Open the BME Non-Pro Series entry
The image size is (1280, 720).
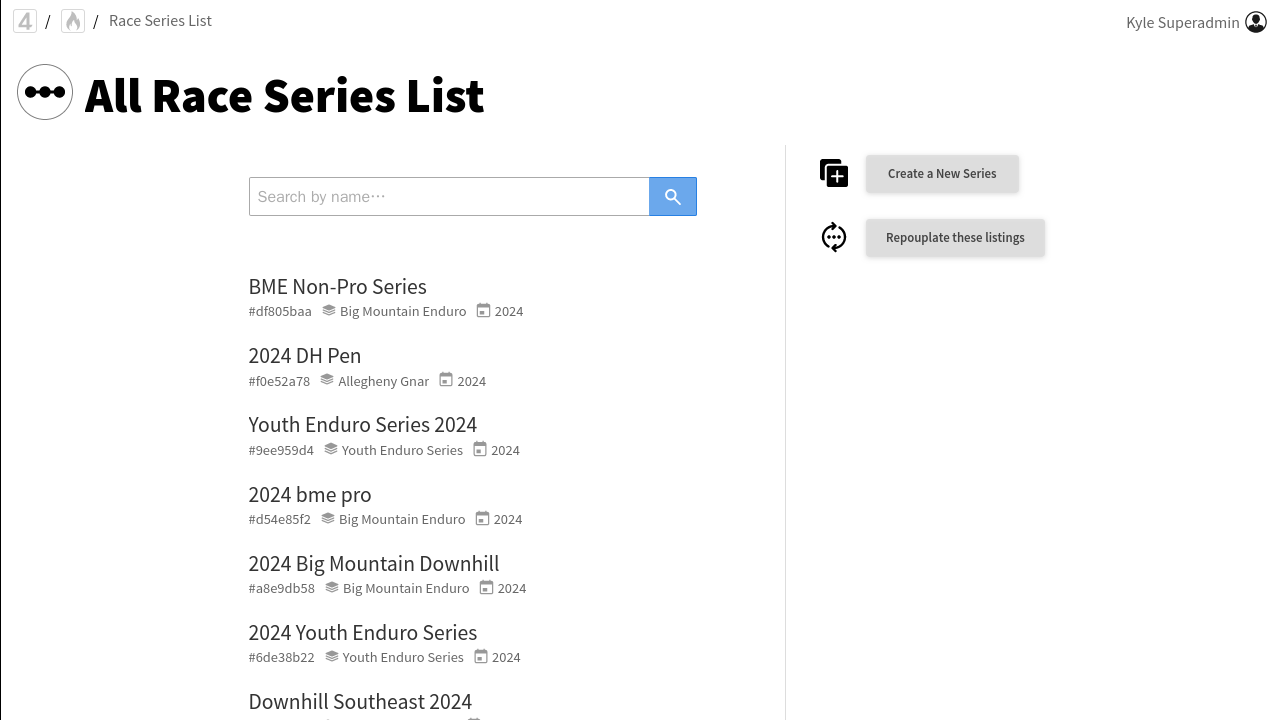click(337, 287)
